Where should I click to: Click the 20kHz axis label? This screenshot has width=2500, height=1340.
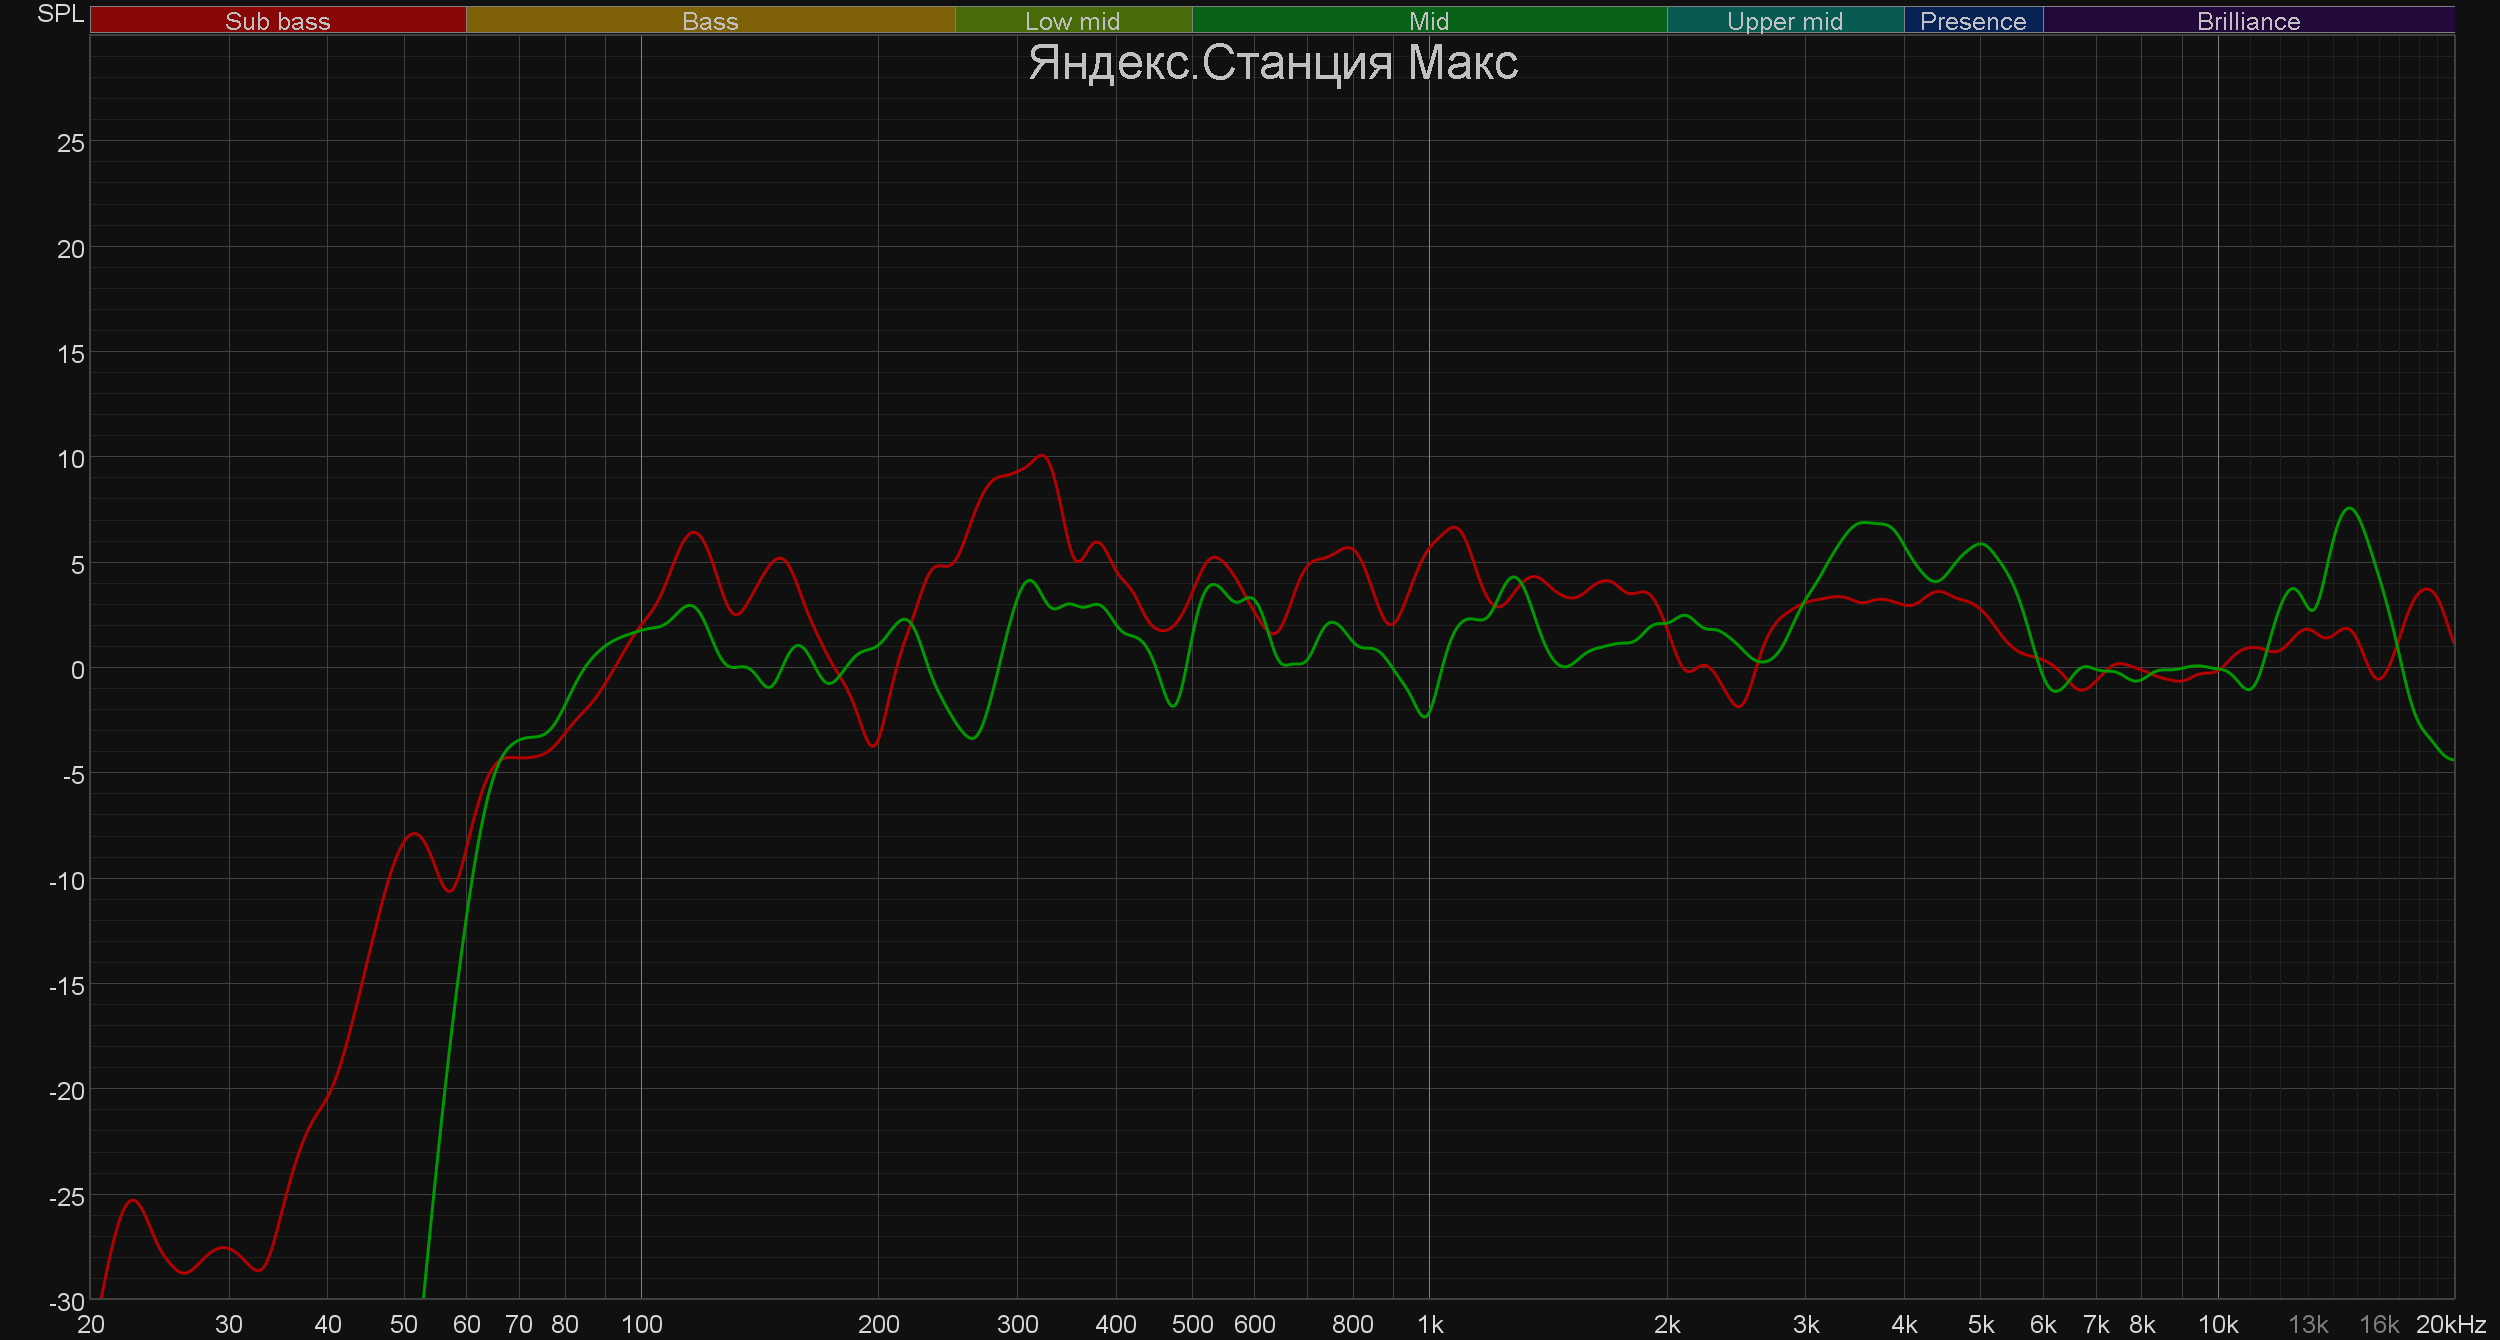click(2450, 1324)
